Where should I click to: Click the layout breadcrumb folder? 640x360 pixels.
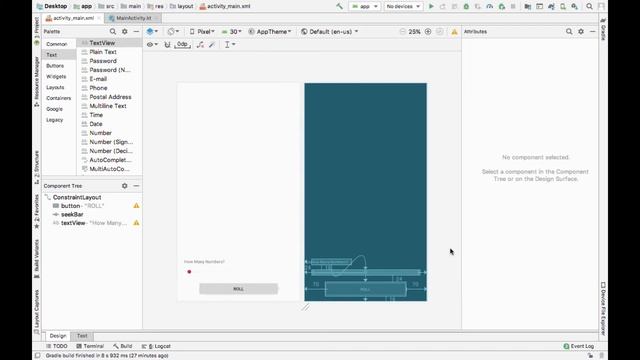tap(181, 7)
